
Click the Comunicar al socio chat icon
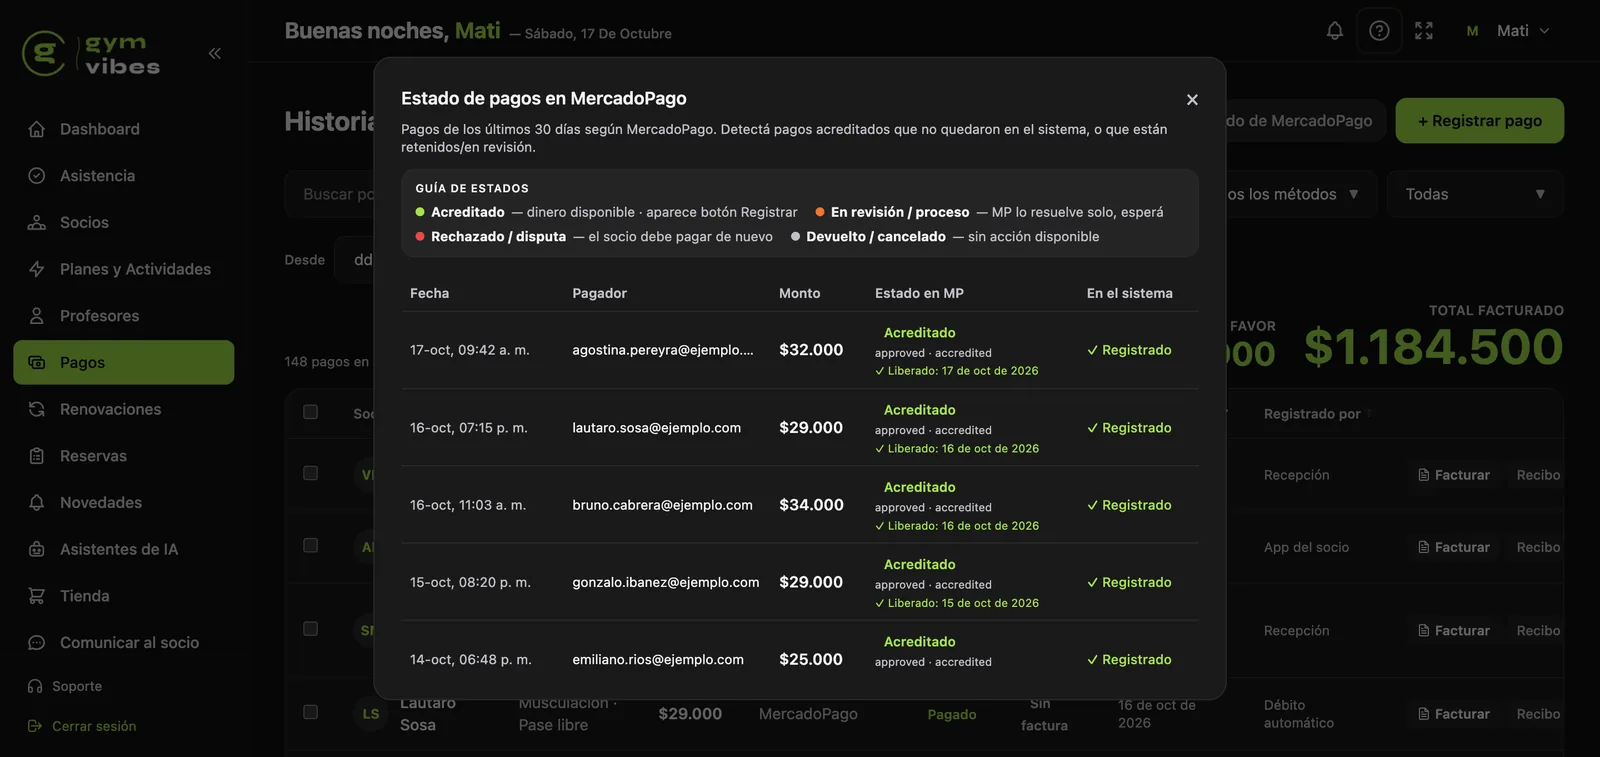(37, 643)
